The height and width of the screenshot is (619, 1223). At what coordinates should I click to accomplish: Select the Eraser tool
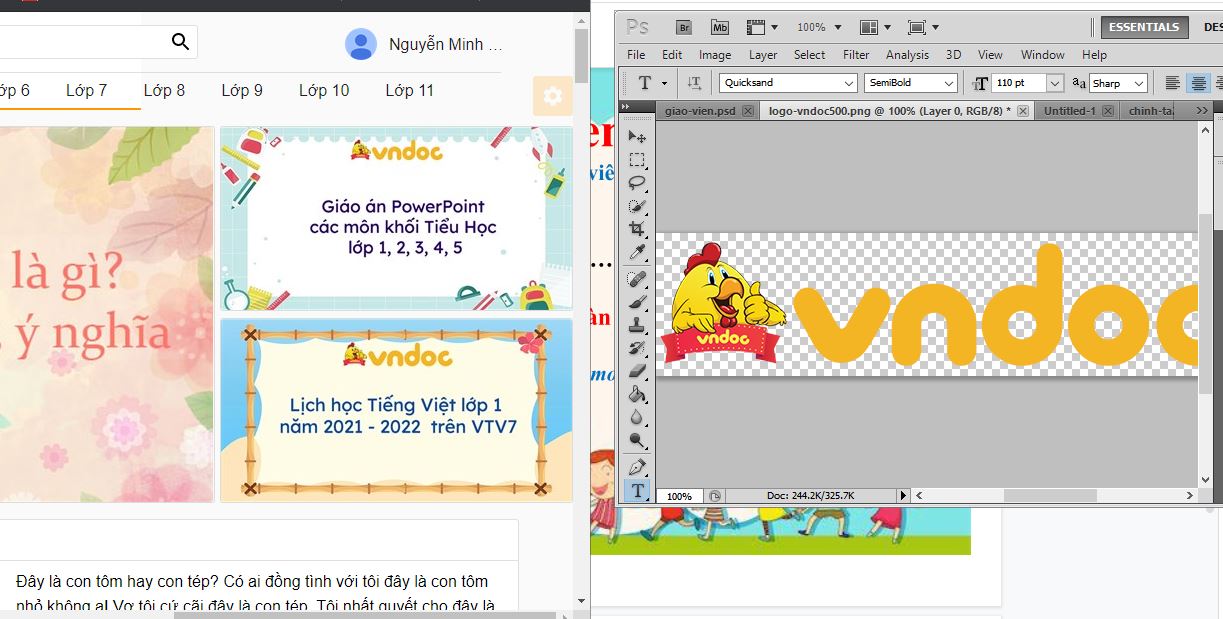(x=637, y=371)
